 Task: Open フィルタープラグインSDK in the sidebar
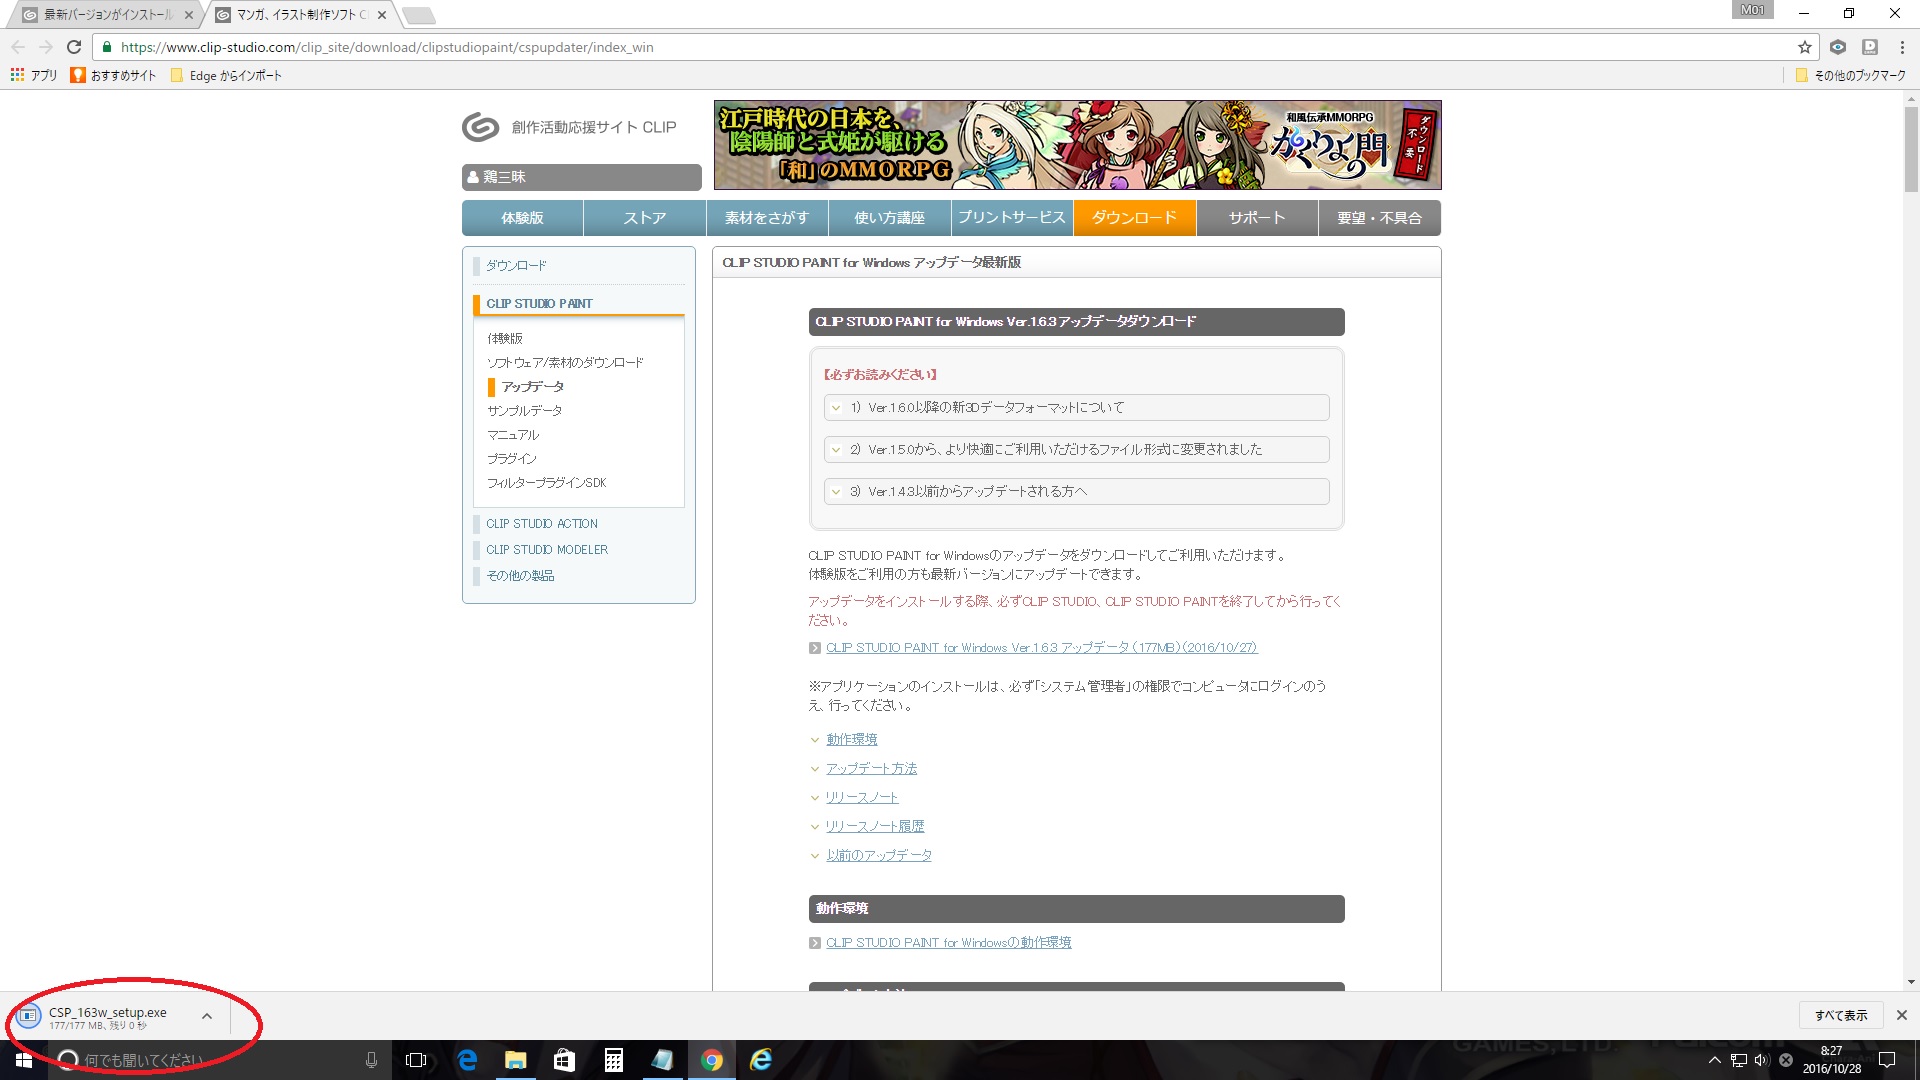(547, 483)
